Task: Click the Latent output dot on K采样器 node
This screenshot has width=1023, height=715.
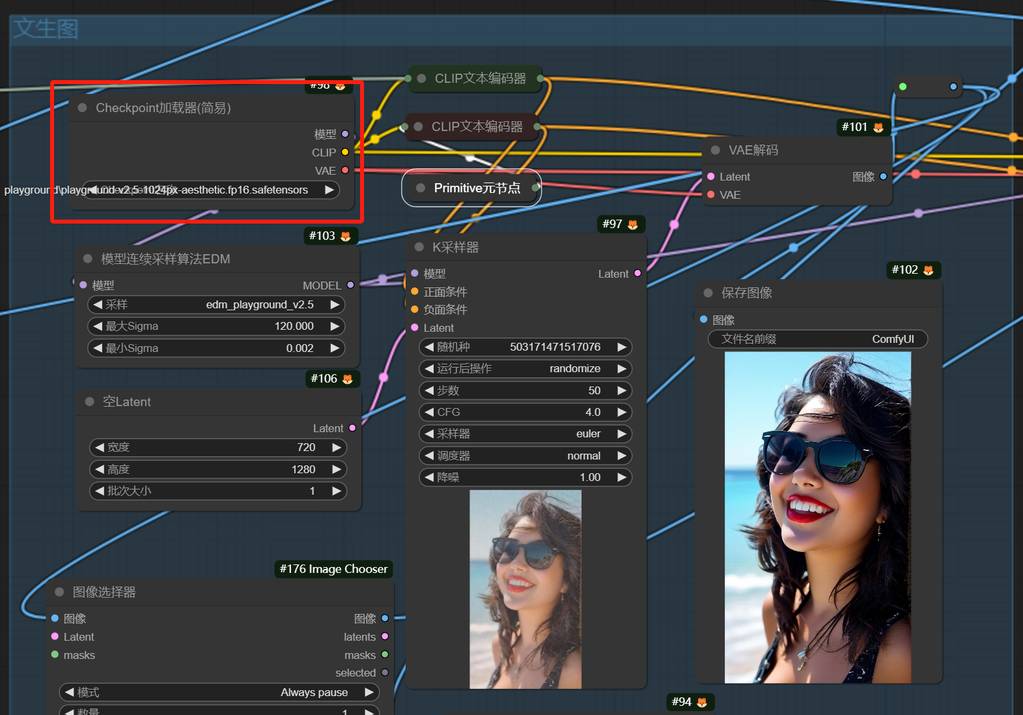Action: point(638,274)
